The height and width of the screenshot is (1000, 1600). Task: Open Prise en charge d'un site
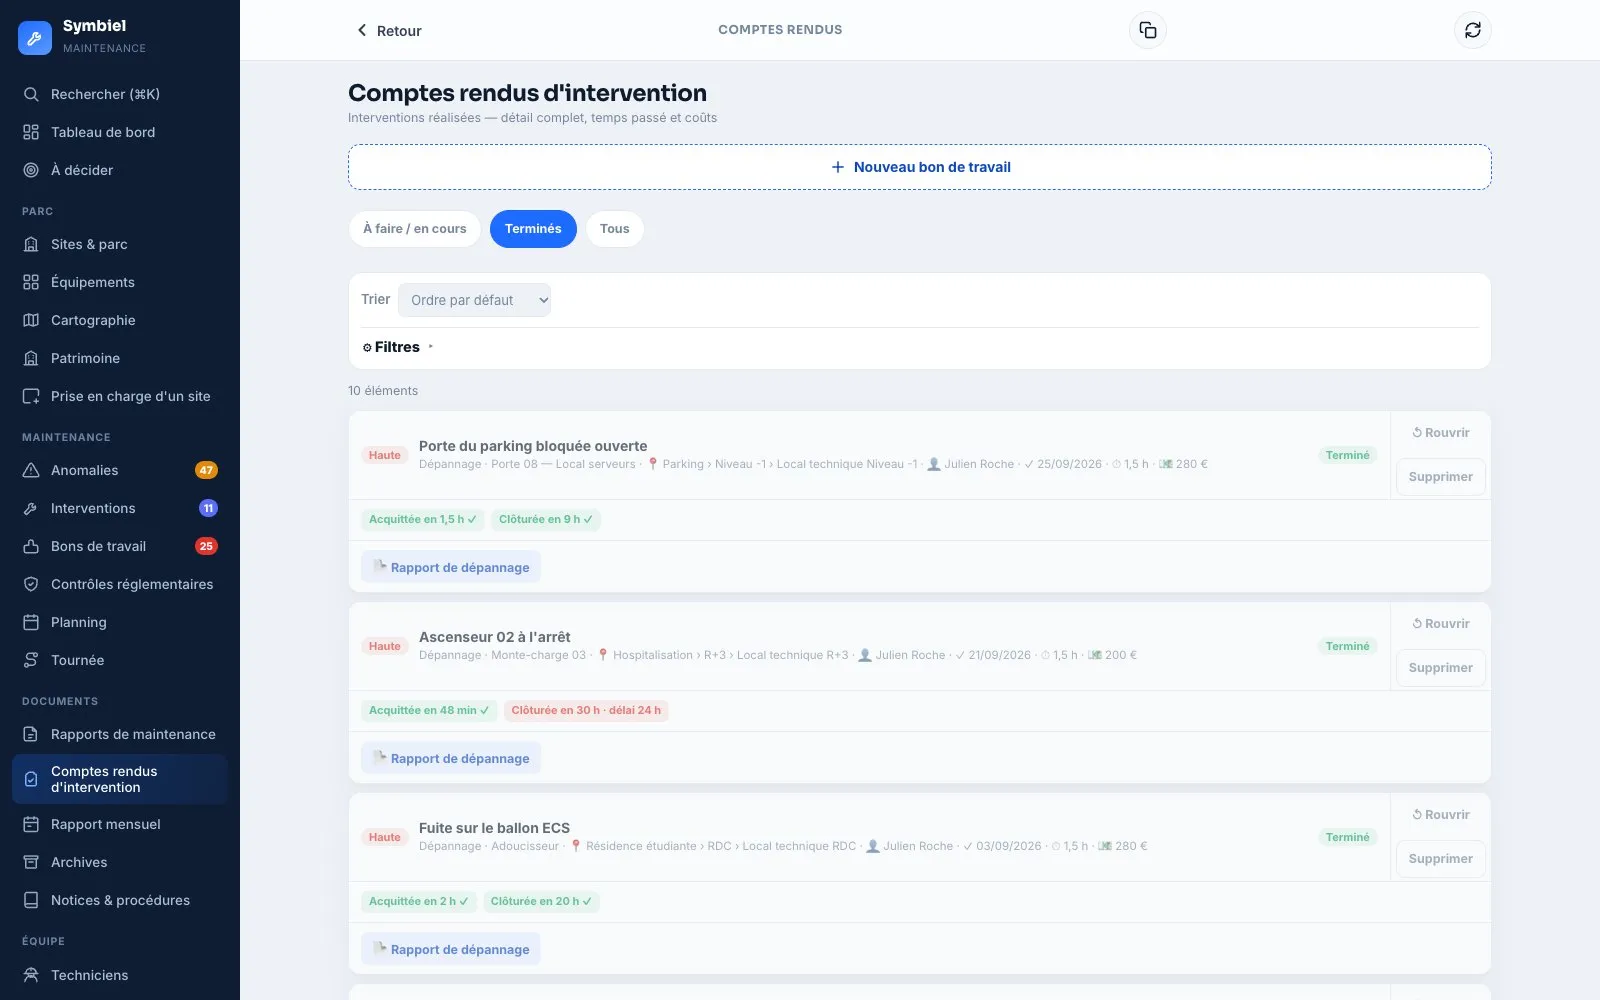click(120, 396)
